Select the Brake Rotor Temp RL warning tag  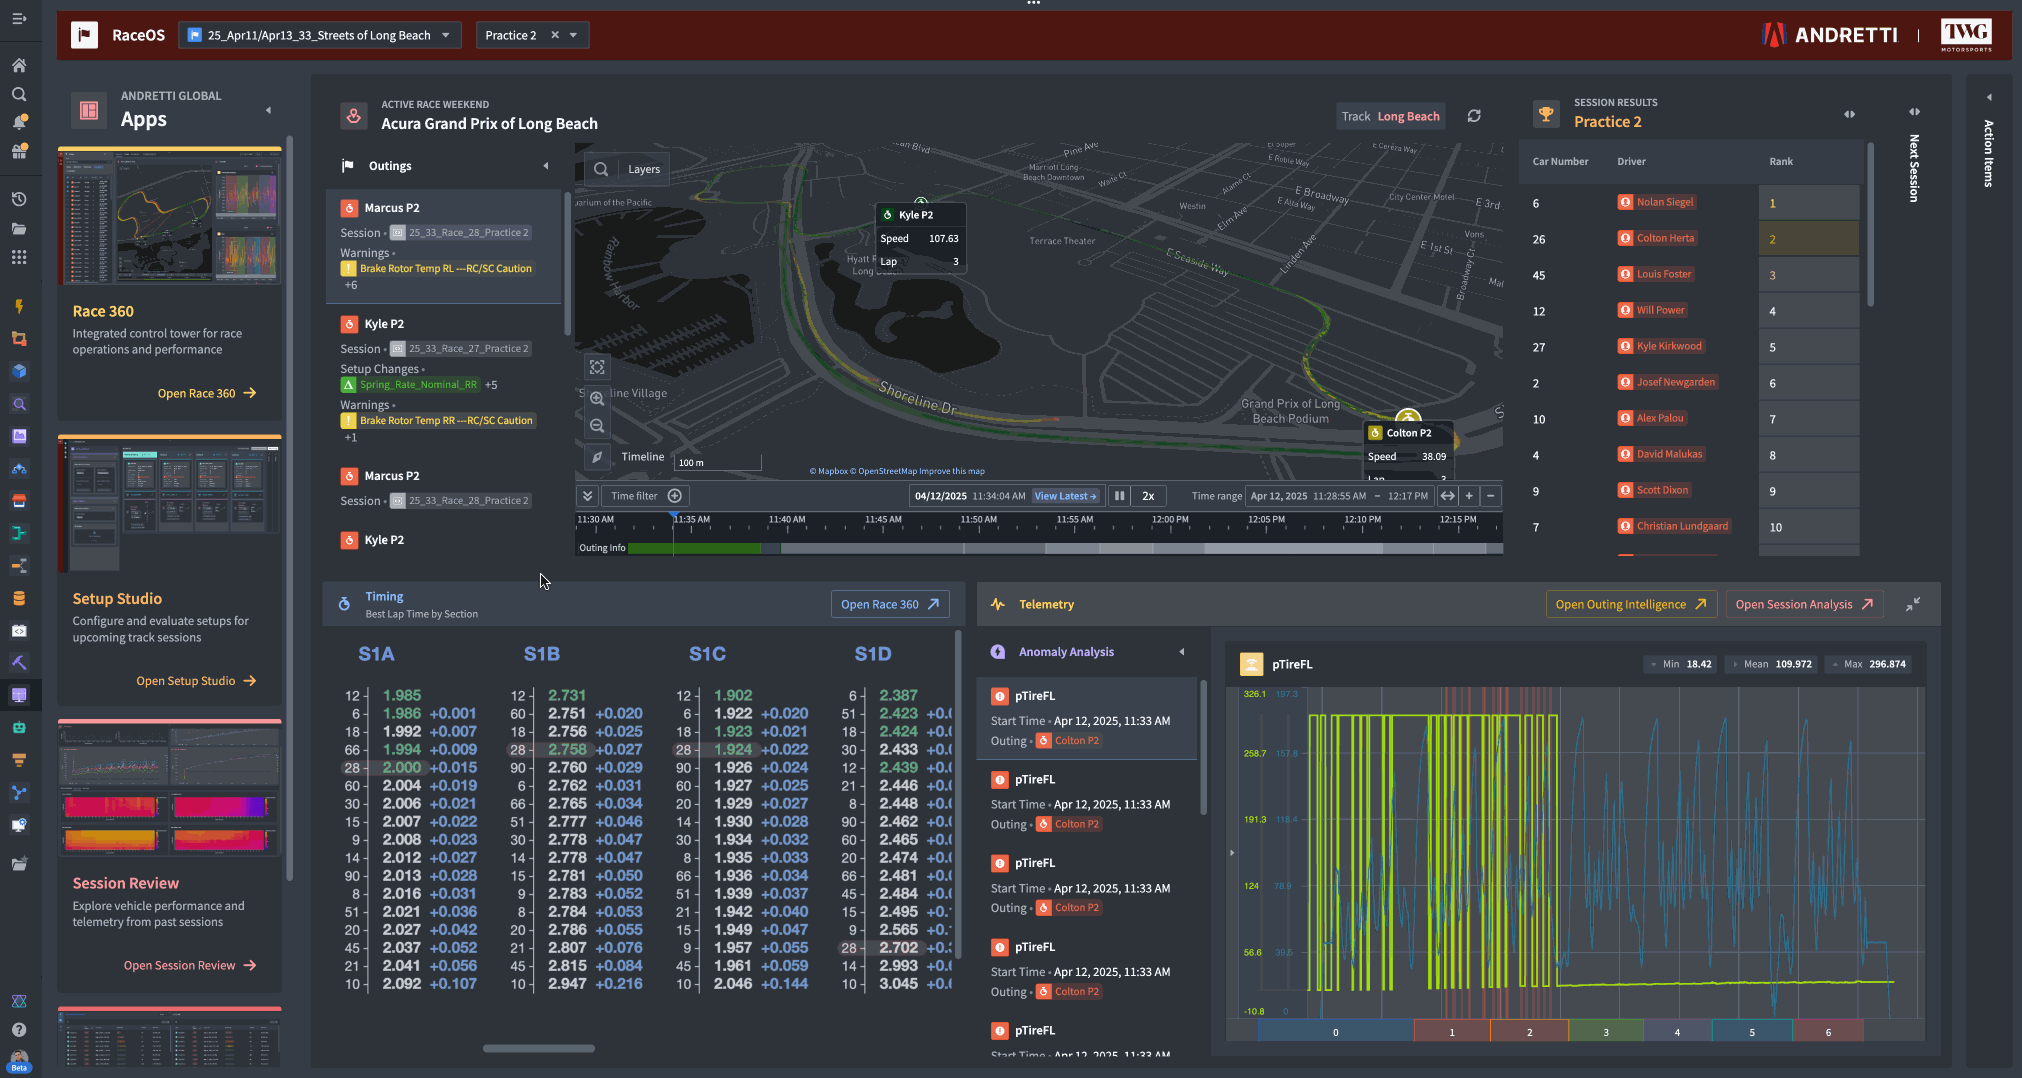pos(440,268)
